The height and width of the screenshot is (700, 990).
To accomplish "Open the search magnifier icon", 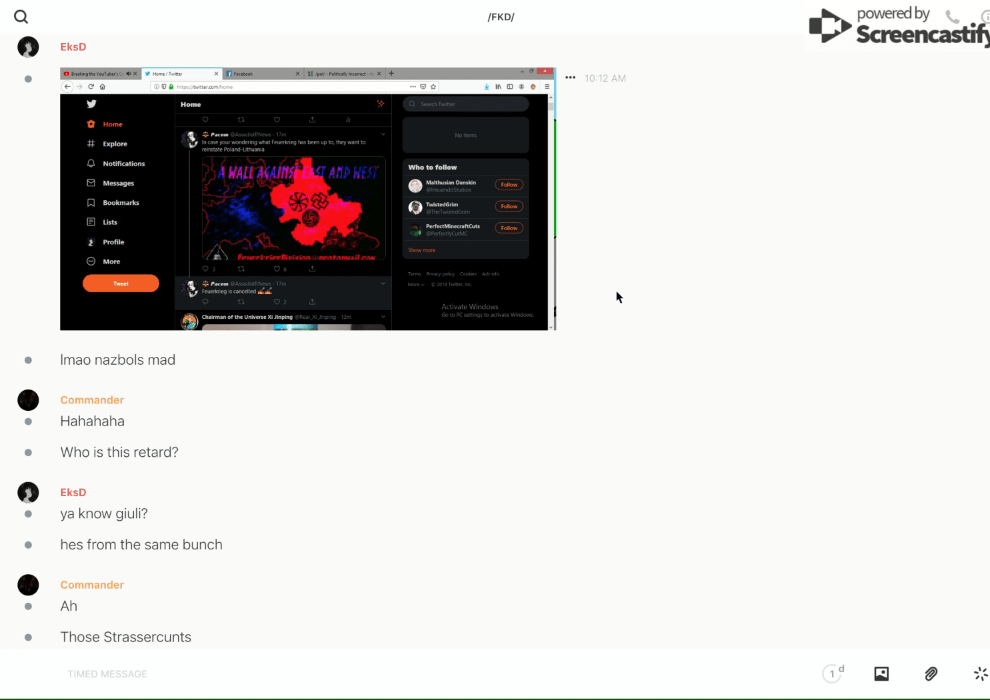I will click(21, 17).
